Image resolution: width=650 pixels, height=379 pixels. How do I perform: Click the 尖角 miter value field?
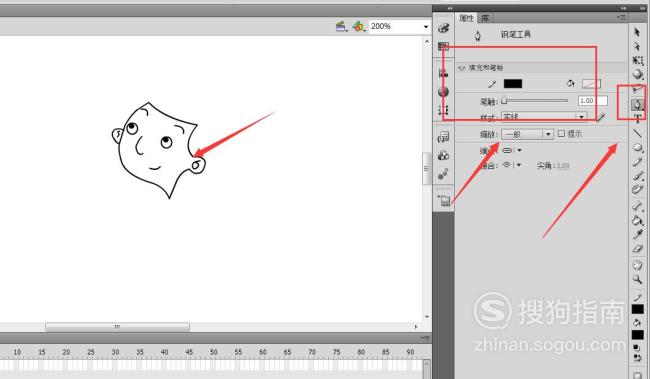coord(563,165)
